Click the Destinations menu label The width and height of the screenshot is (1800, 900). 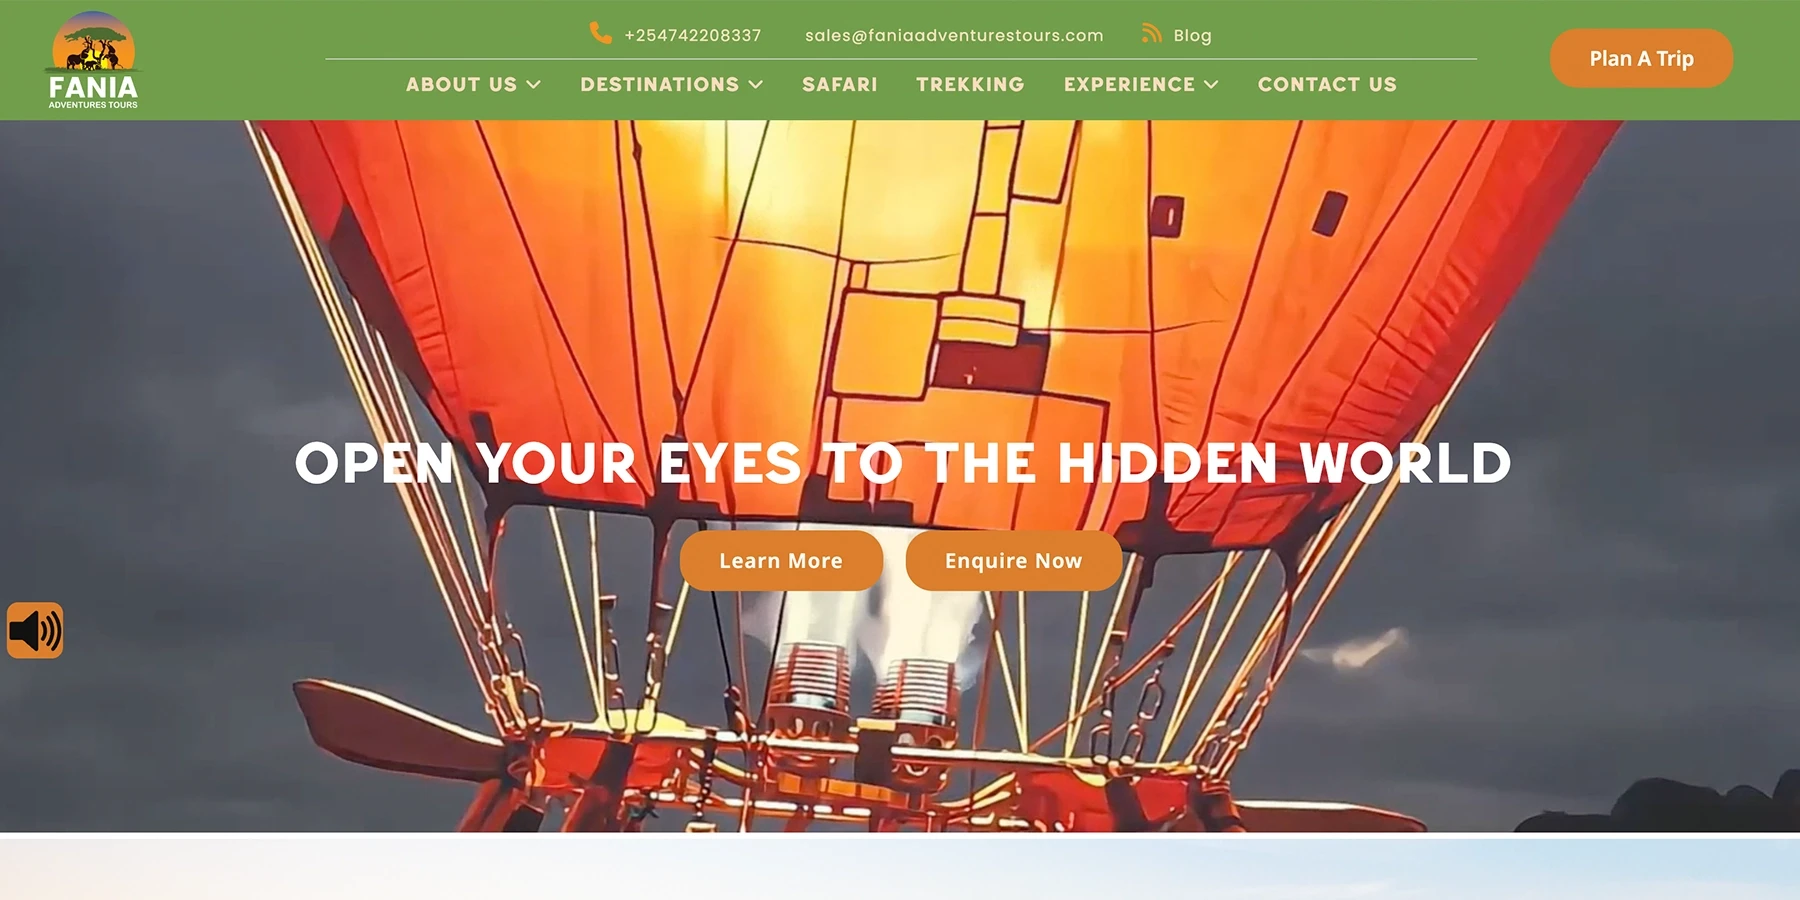tap(660, 85)
